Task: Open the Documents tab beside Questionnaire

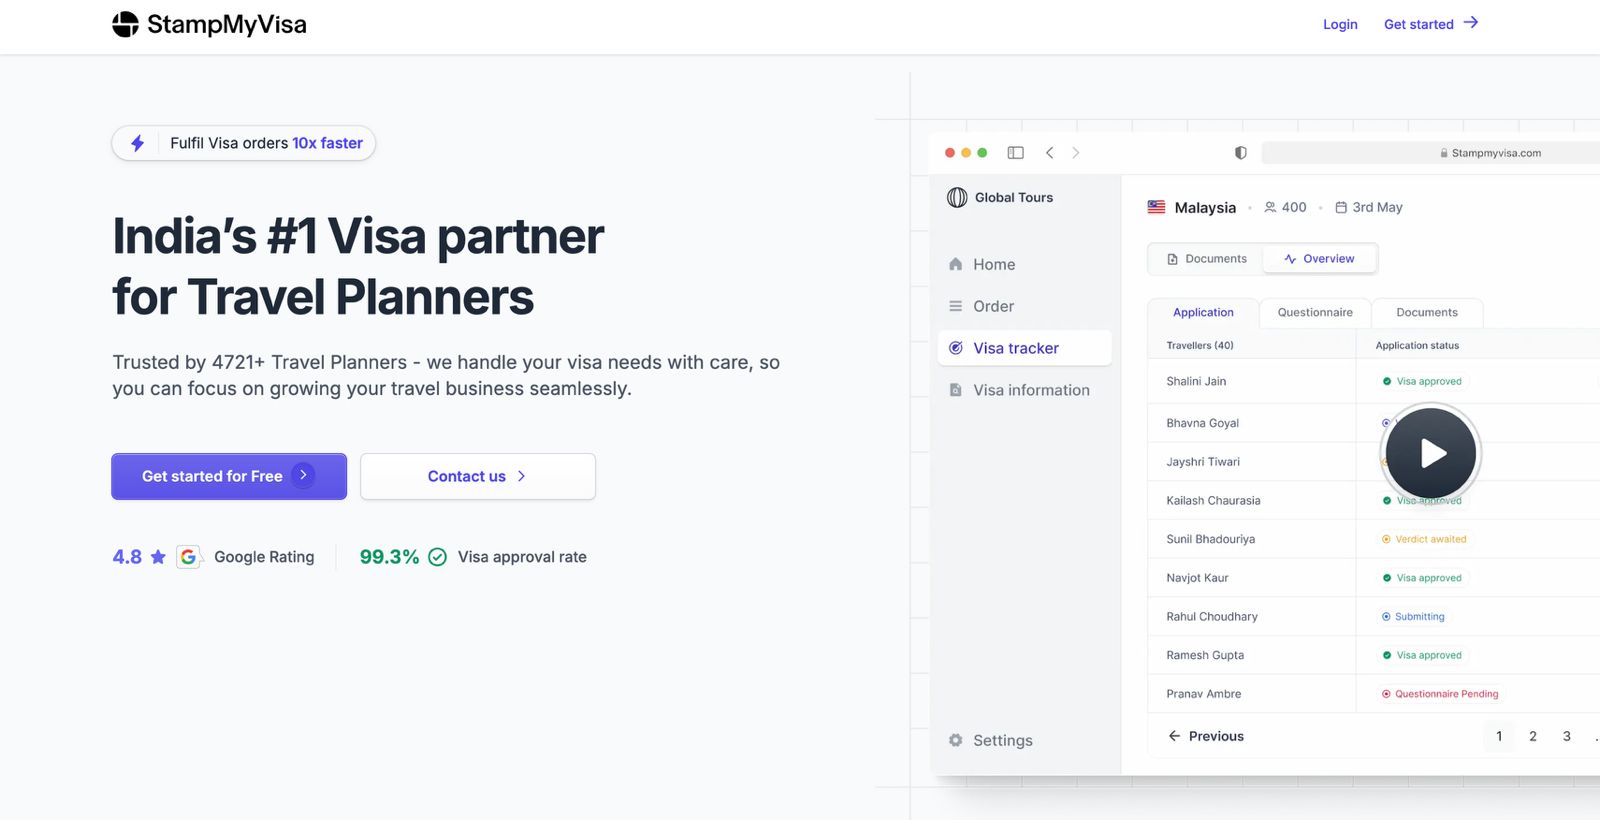Action: click(x=1427, y=313)
